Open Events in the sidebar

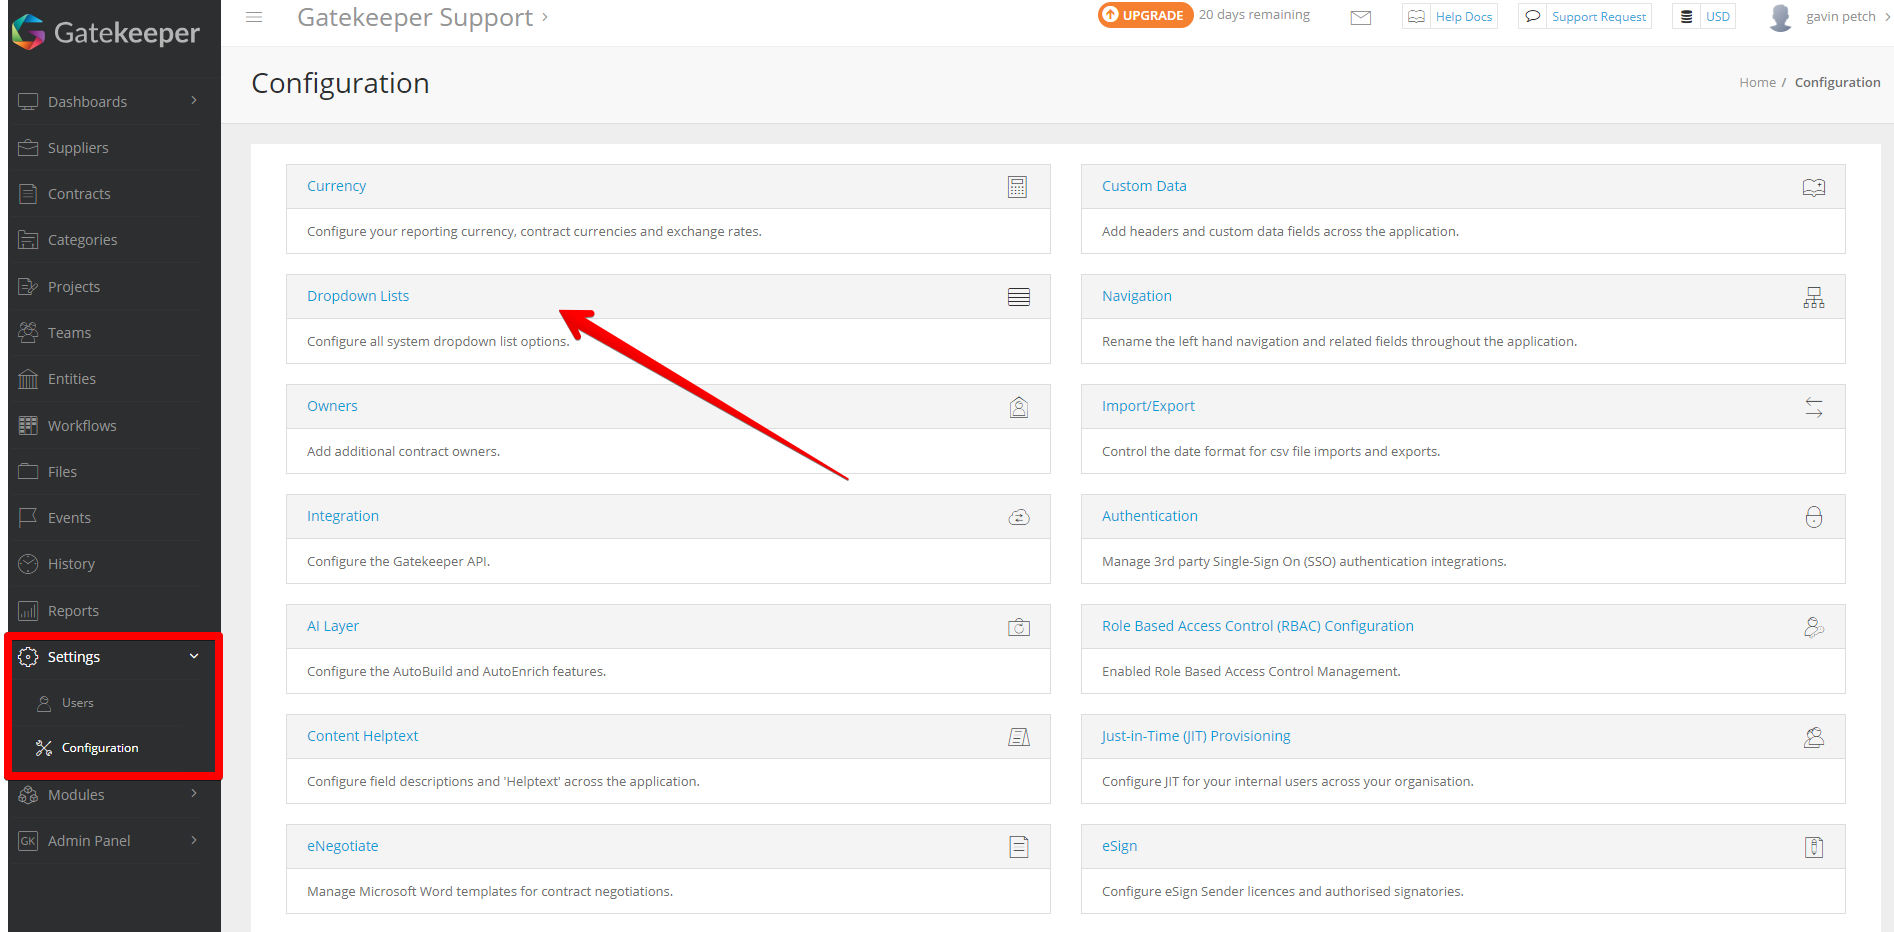[69, 518]
